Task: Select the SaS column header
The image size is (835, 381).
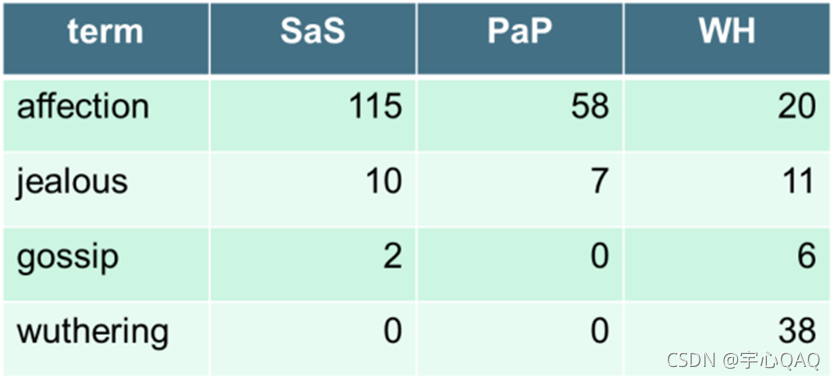Action: pyautogui.click(x=313, y=38)
